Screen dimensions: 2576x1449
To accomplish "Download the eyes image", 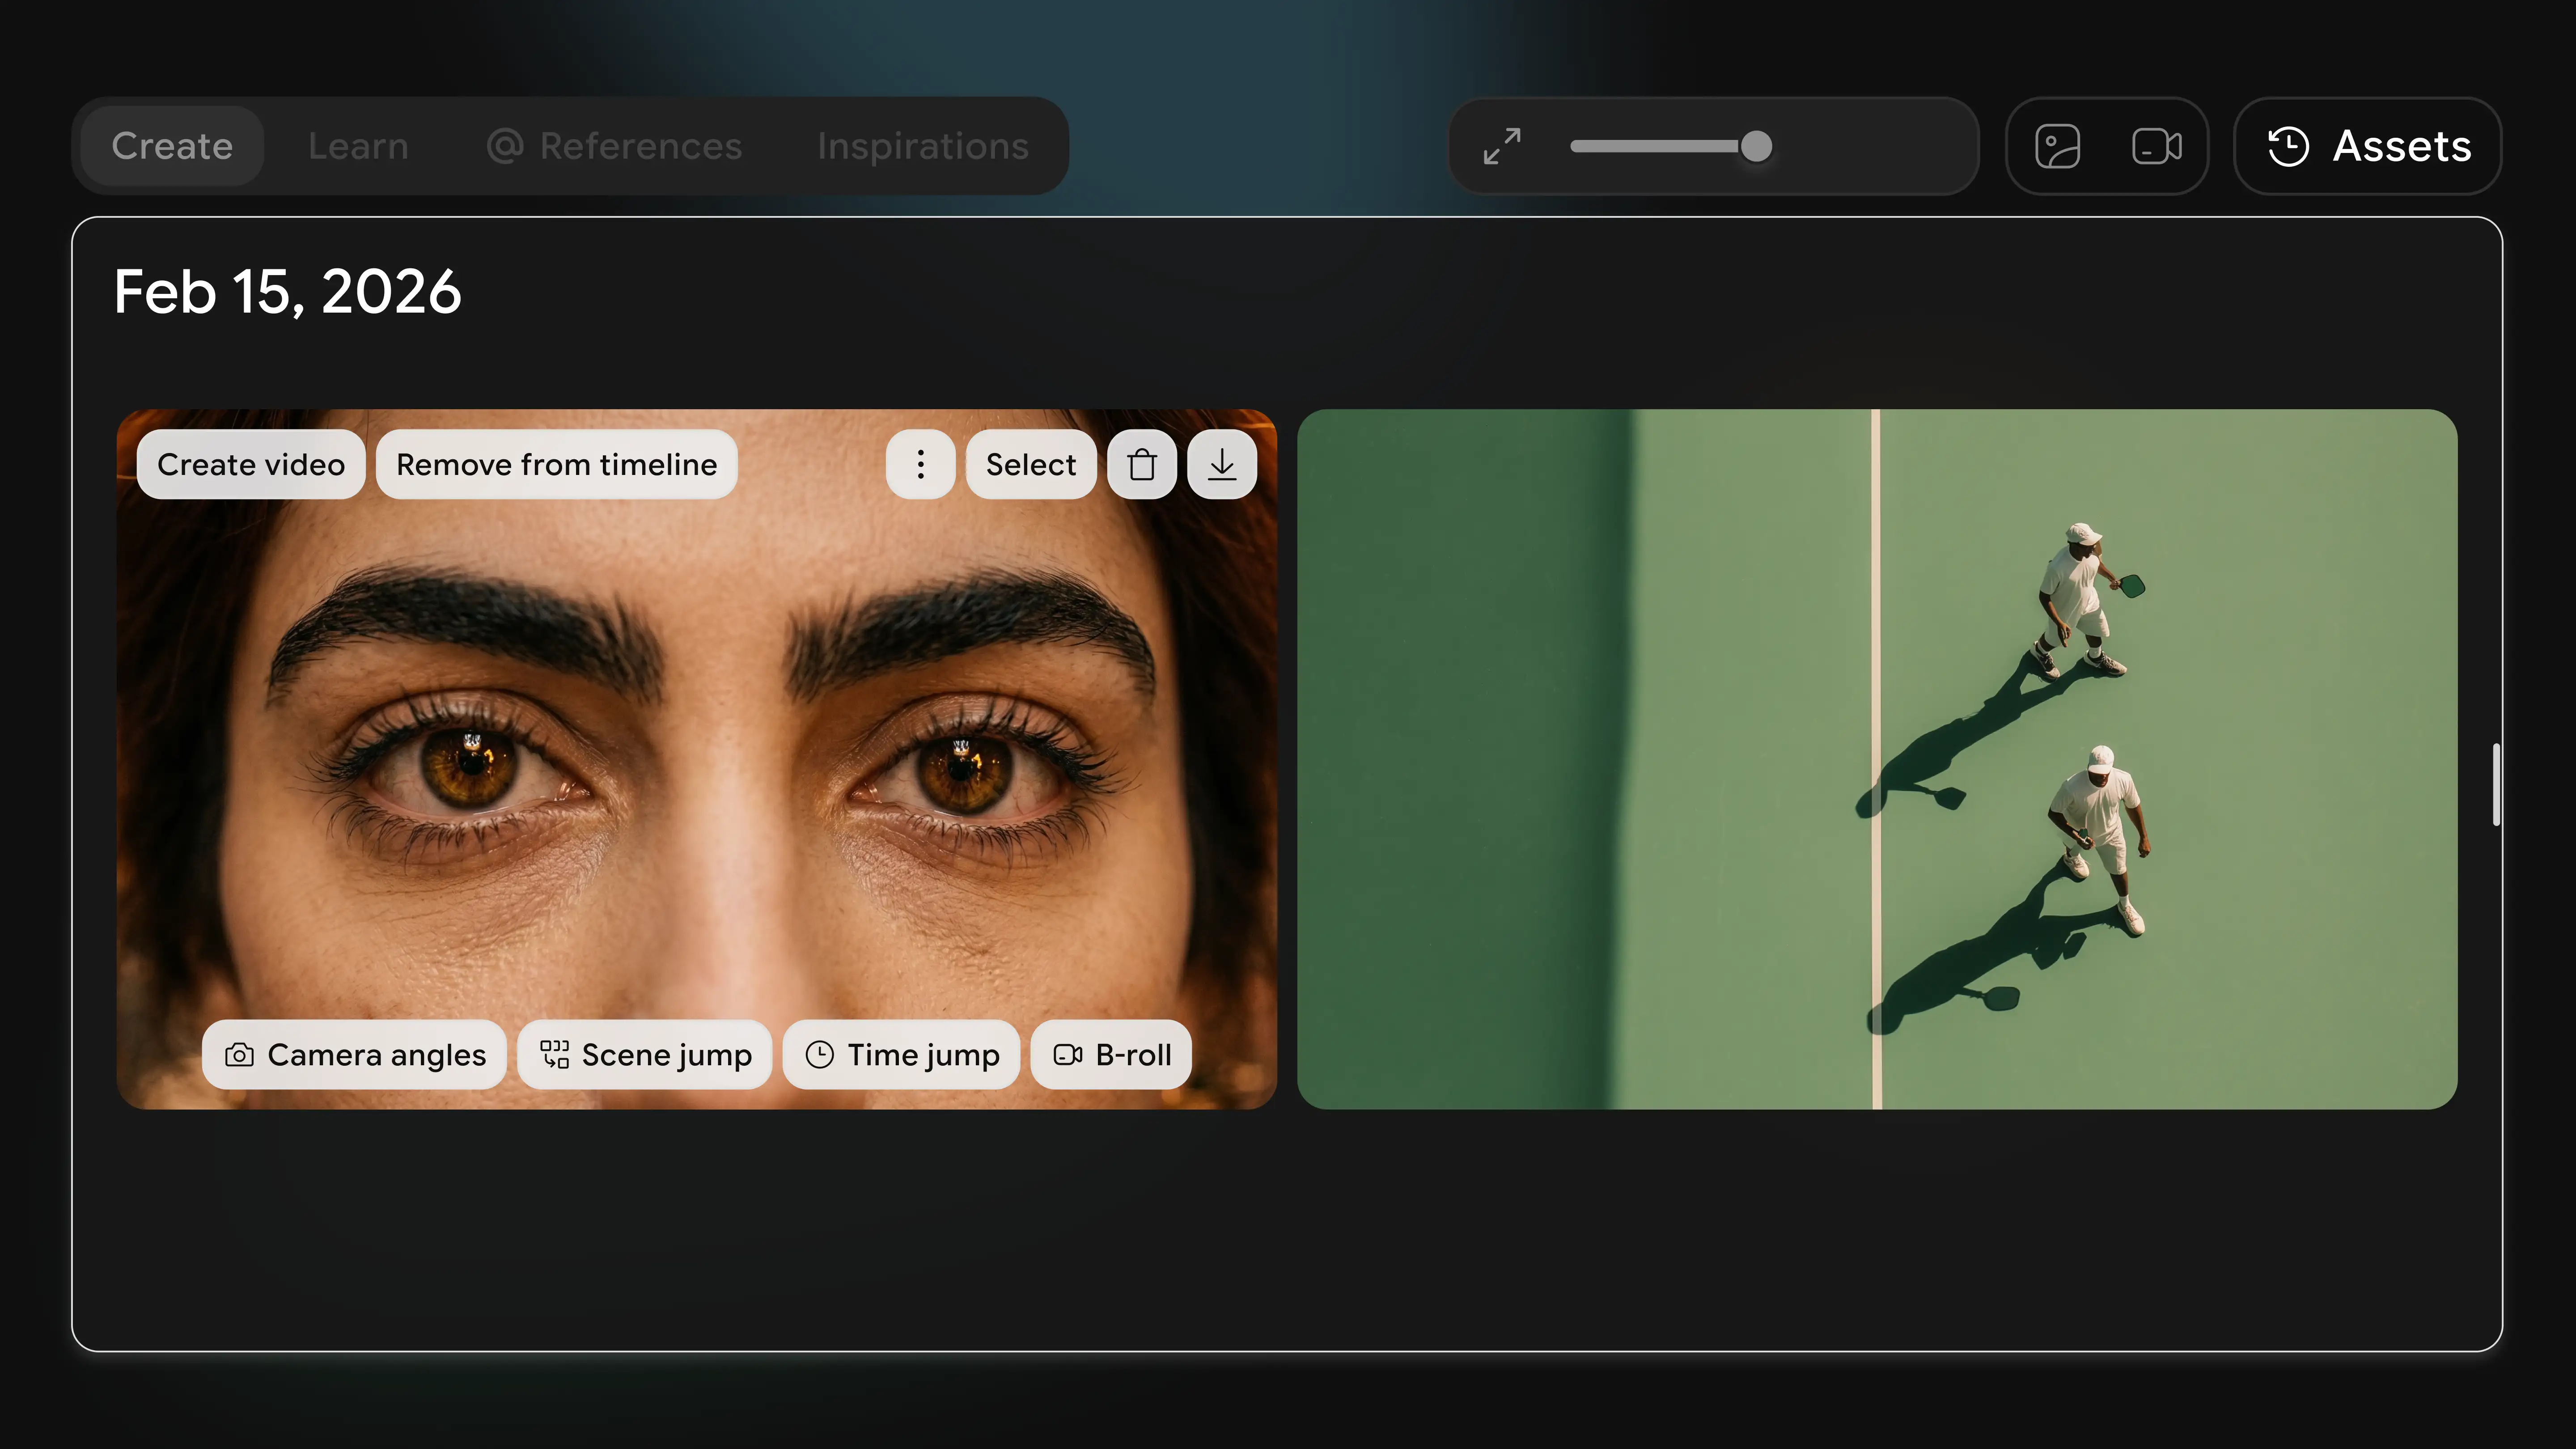I will (x=1222, y=464).
